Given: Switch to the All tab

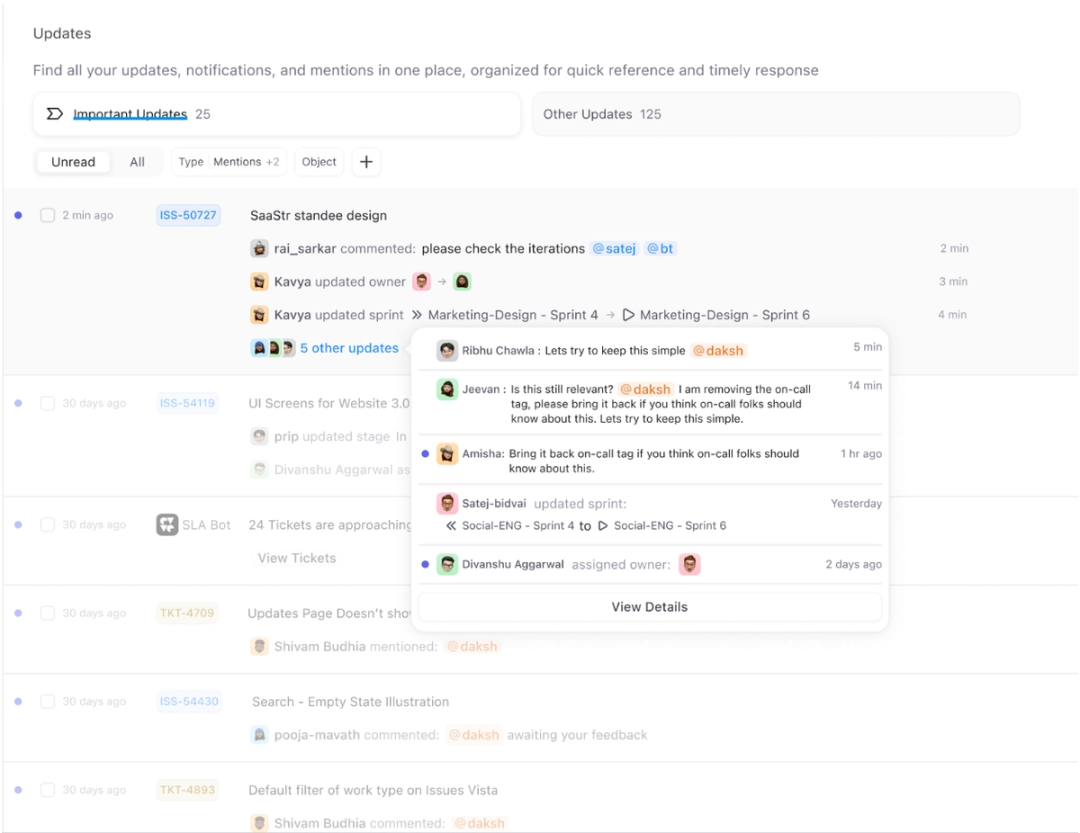Looking at the screenshot, I should [137, 161].
